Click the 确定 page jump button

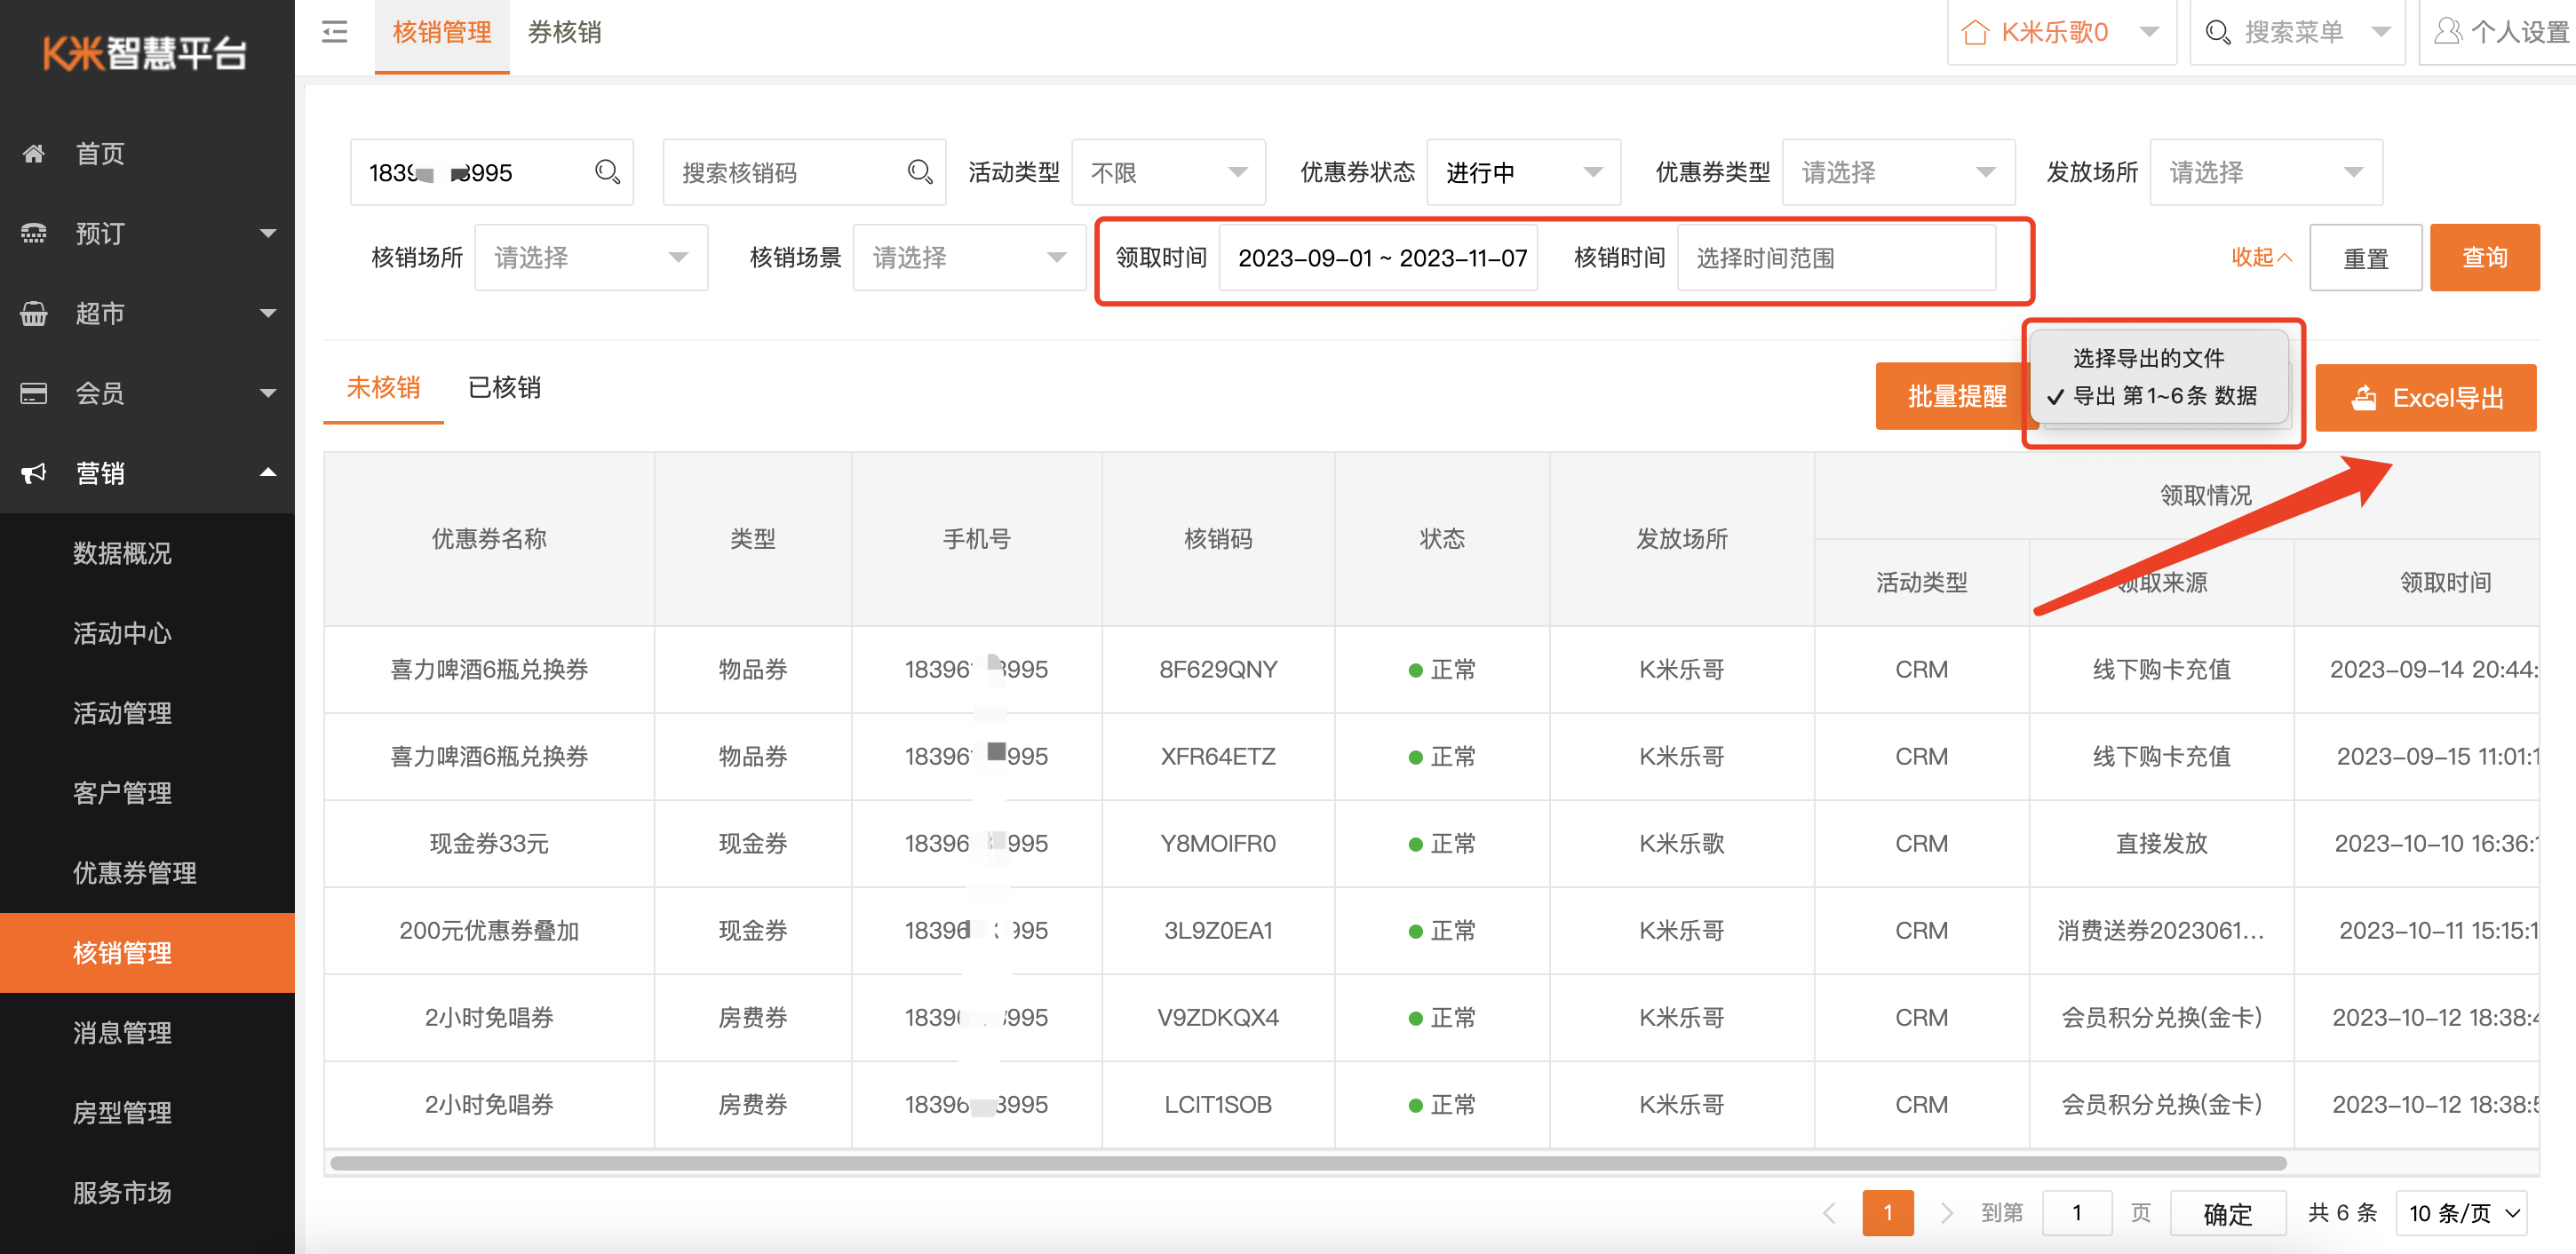click(x=2228, y=1213)
